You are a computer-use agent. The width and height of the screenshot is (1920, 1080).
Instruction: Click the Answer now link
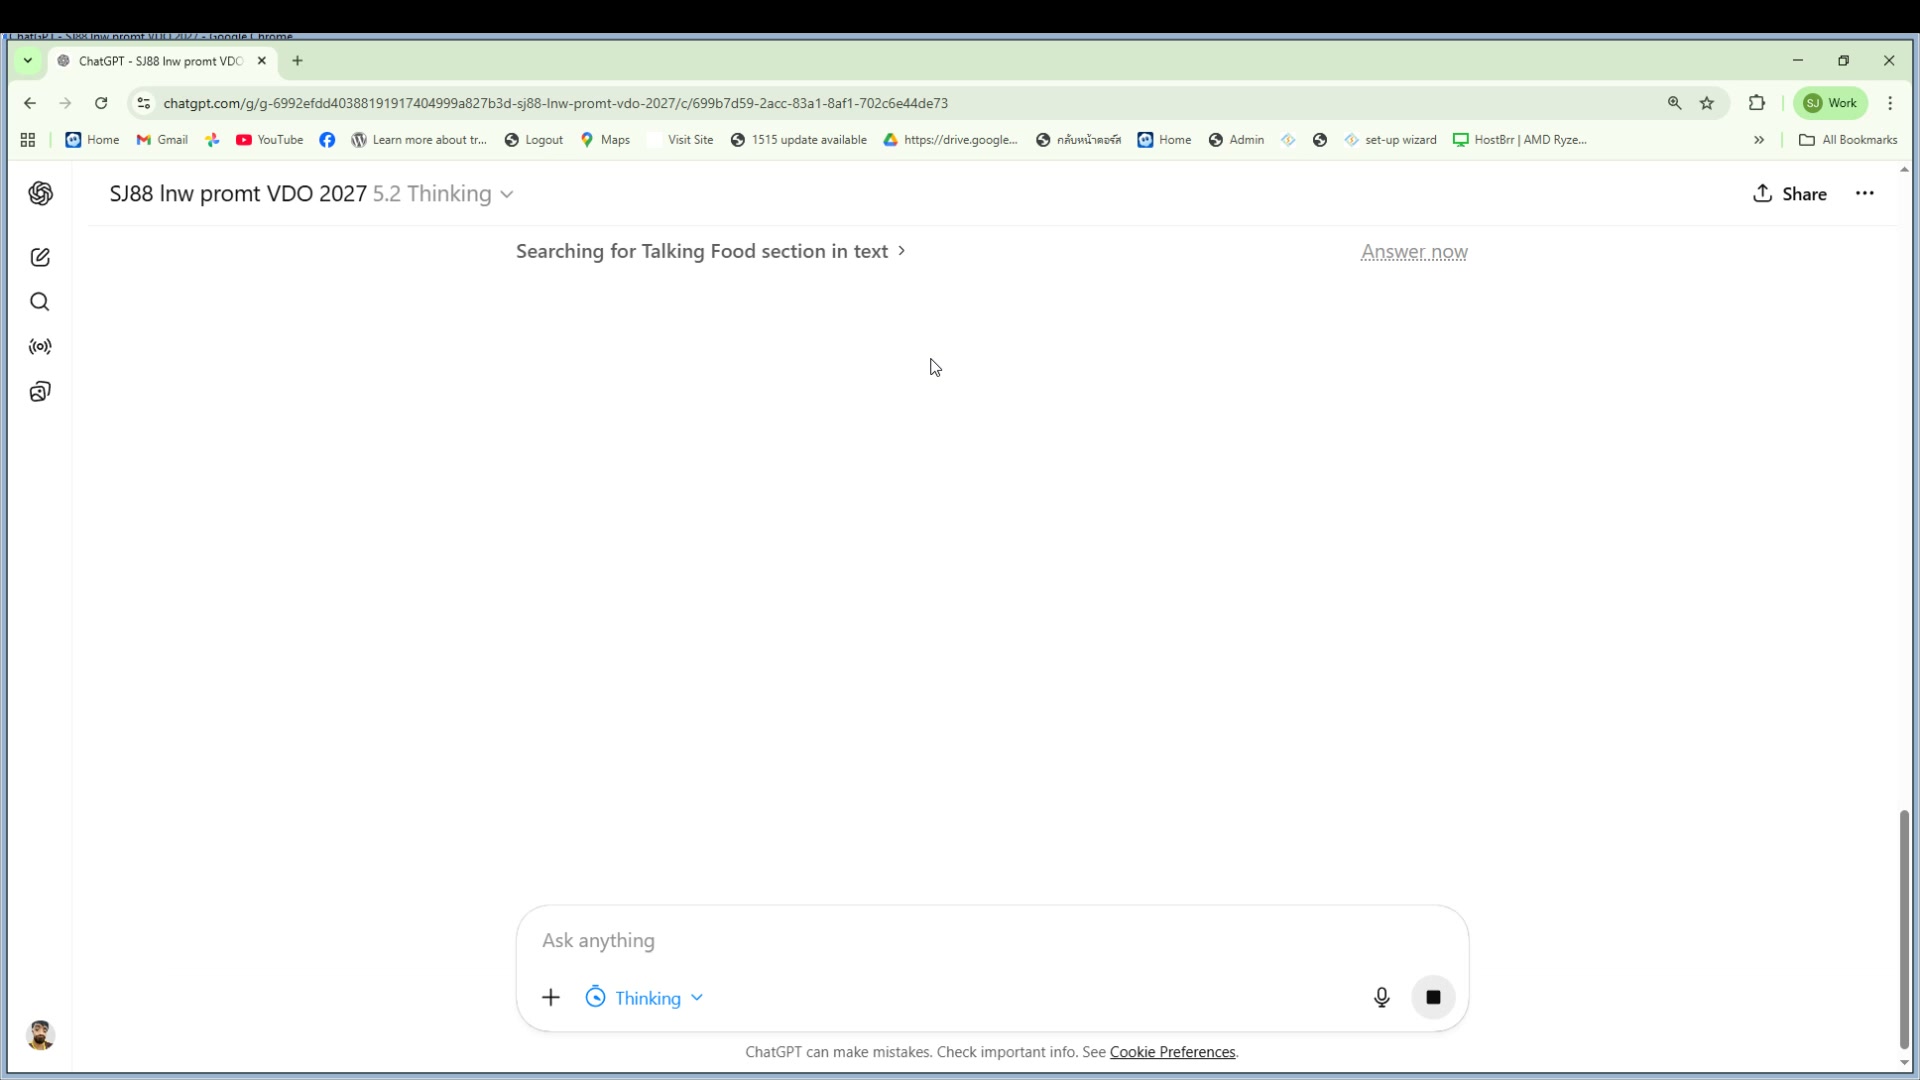tap(1413, 252)
